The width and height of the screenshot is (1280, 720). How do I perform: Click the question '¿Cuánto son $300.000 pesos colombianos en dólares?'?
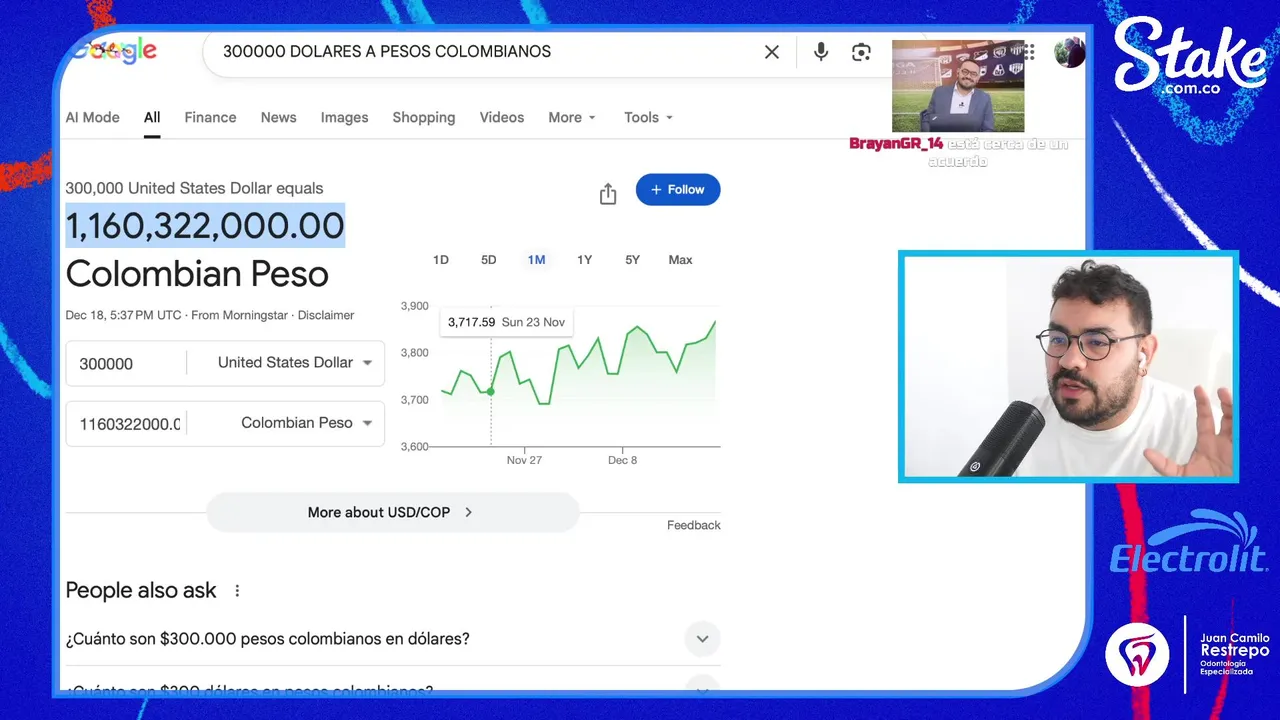point(268,639)
